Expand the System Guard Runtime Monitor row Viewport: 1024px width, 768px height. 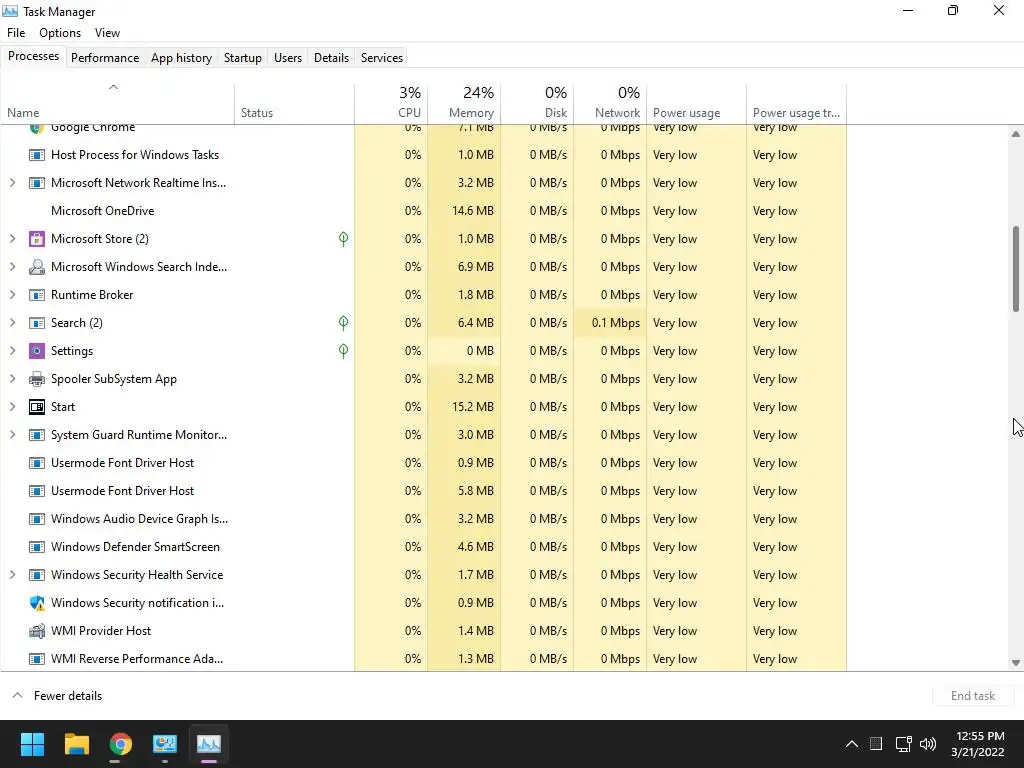pos(12,435)
